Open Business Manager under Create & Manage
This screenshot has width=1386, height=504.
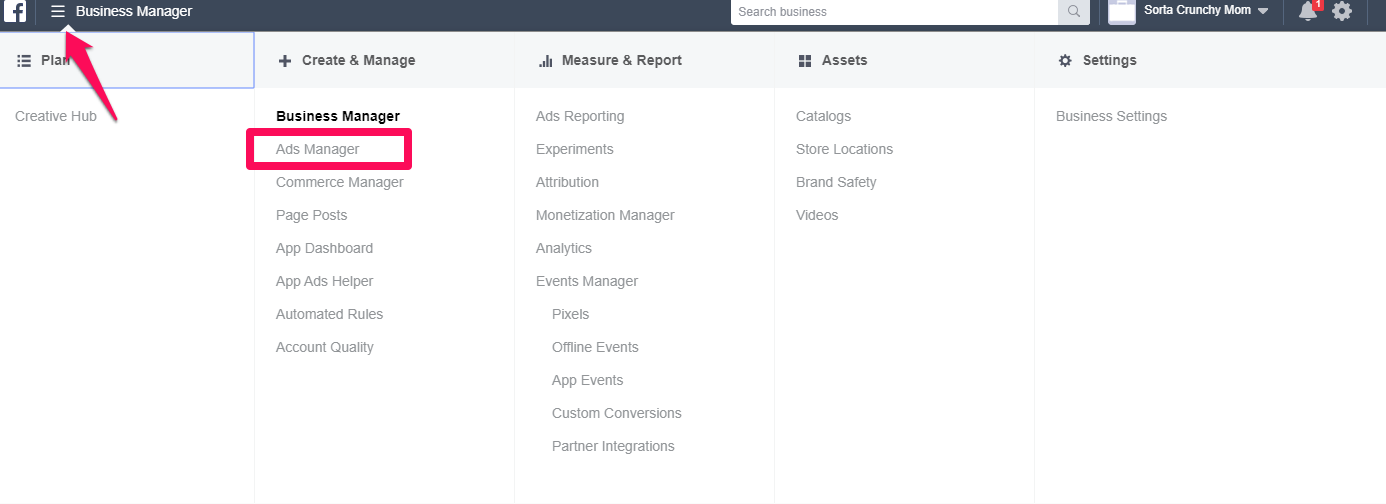tap(338, 116)
